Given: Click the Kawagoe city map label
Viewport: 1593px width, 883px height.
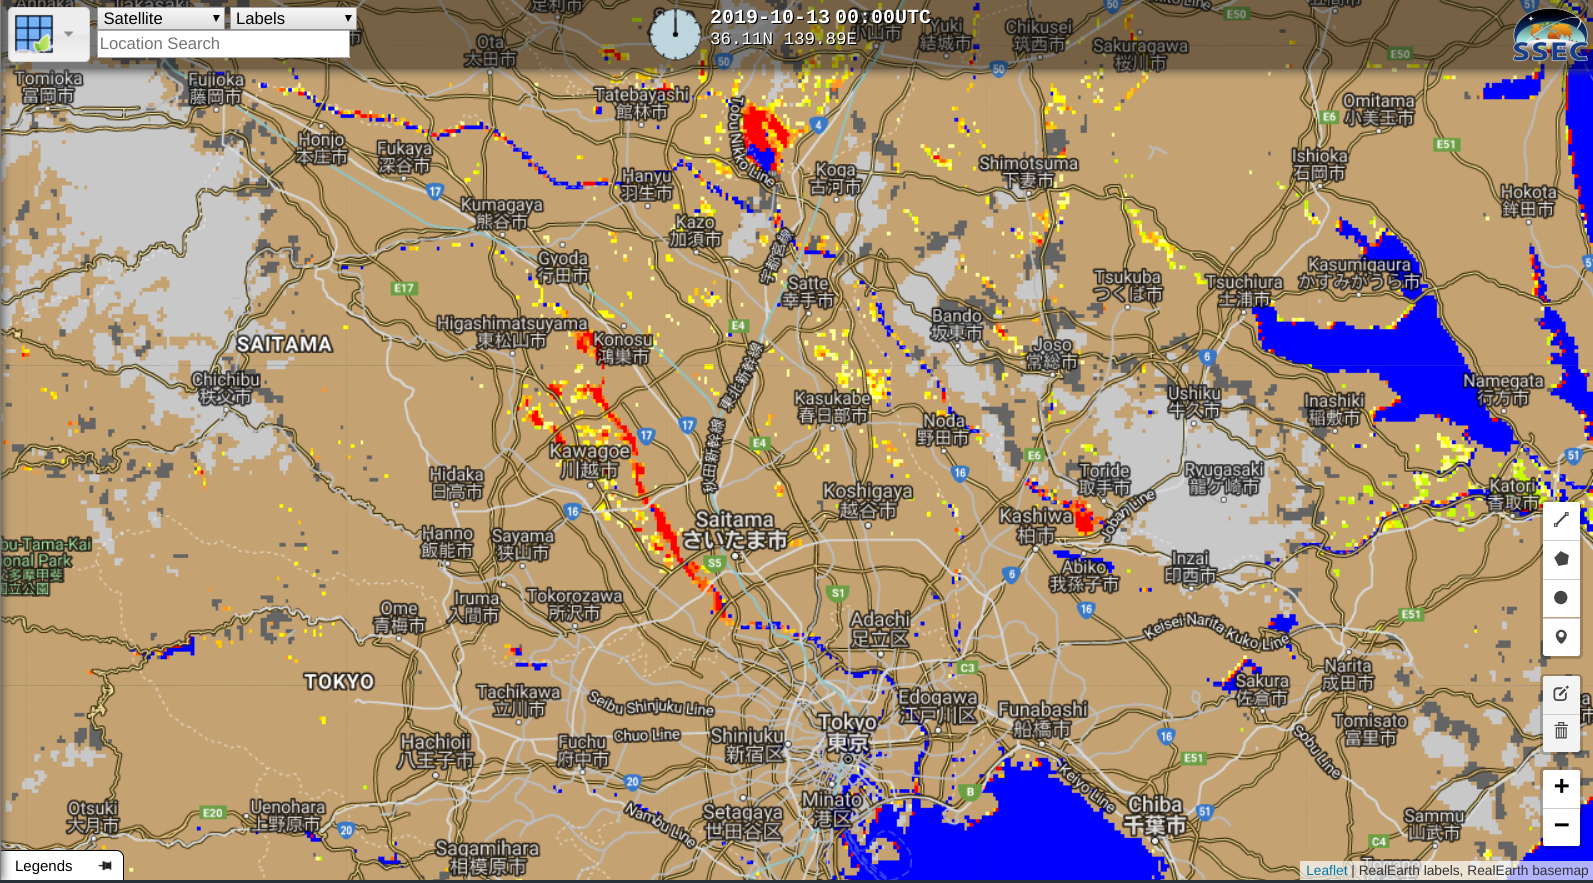Looking at the screenshot, I should pyautogui.click(x=590, y=460).
